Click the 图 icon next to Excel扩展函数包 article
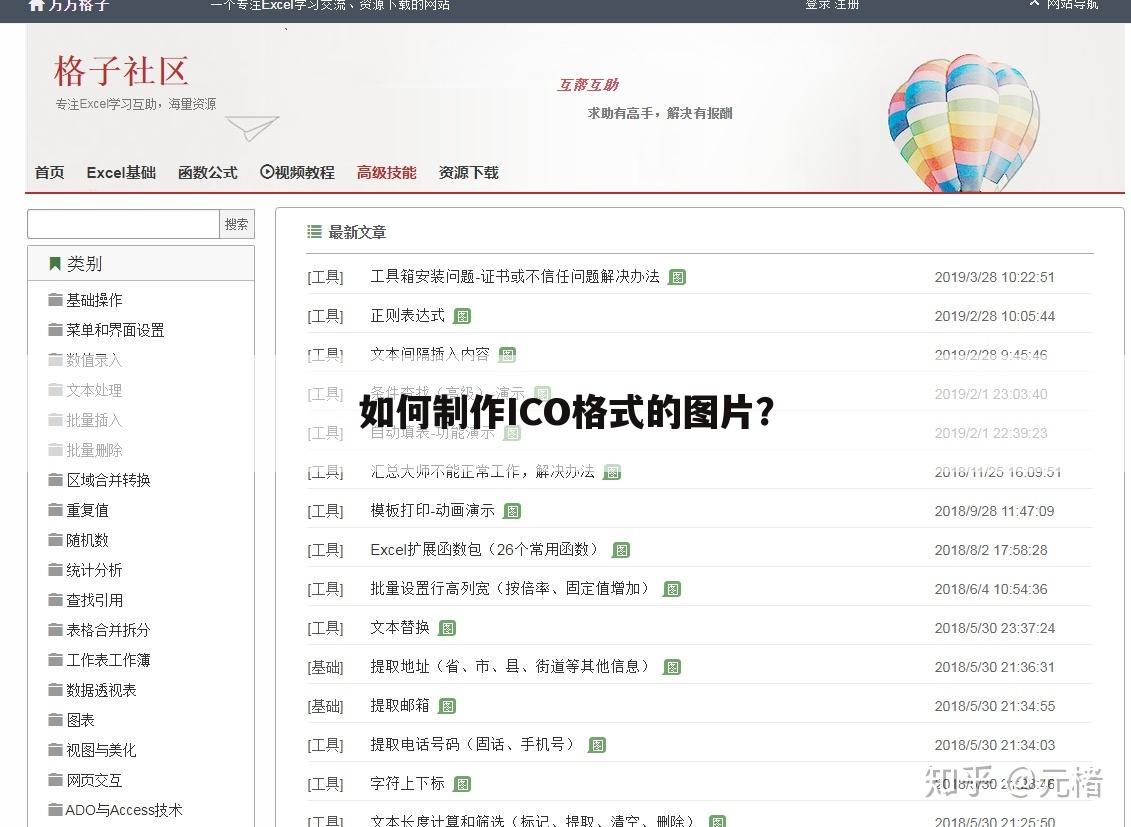 [x=622, y=549]
